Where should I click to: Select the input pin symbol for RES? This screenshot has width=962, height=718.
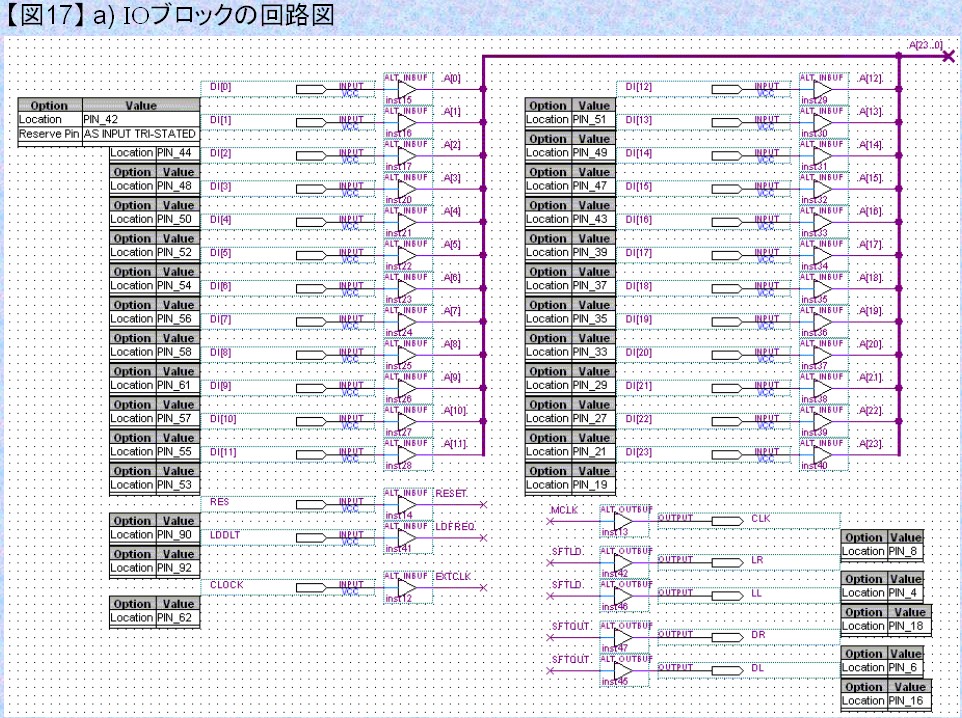pos(311,504)
